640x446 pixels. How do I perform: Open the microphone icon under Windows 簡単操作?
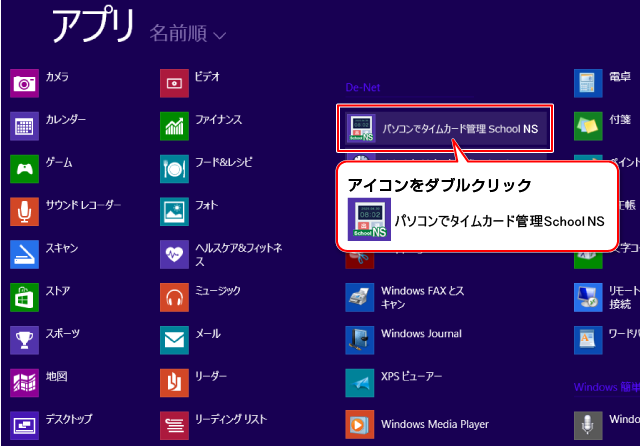pos(588,426)
